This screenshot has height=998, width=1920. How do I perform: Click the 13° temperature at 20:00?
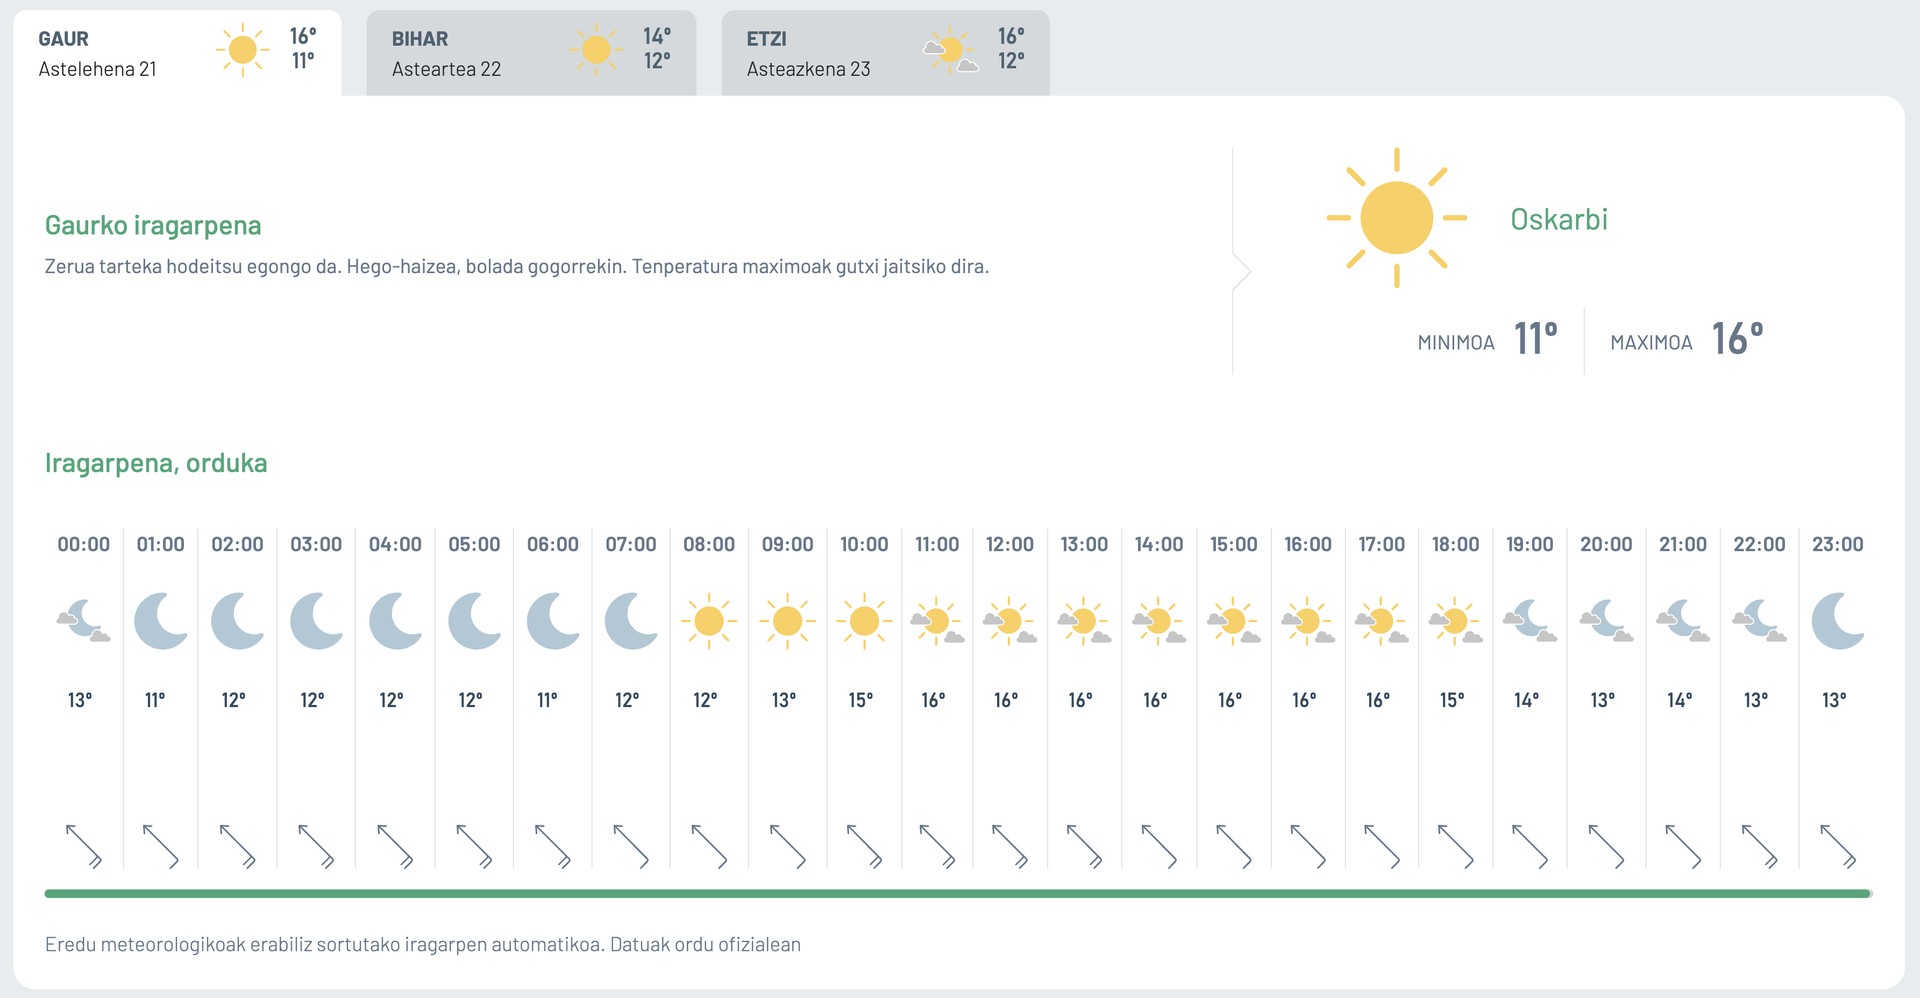click(1603, 700)
